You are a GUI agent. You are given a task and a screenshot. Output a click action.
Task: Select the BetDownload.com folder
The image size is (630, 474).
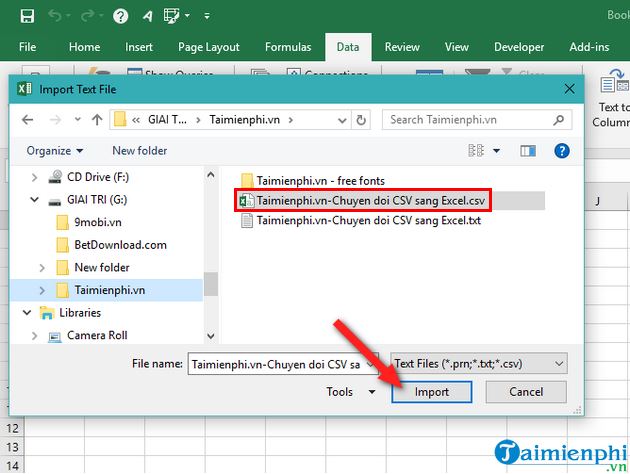click(120, 245)
